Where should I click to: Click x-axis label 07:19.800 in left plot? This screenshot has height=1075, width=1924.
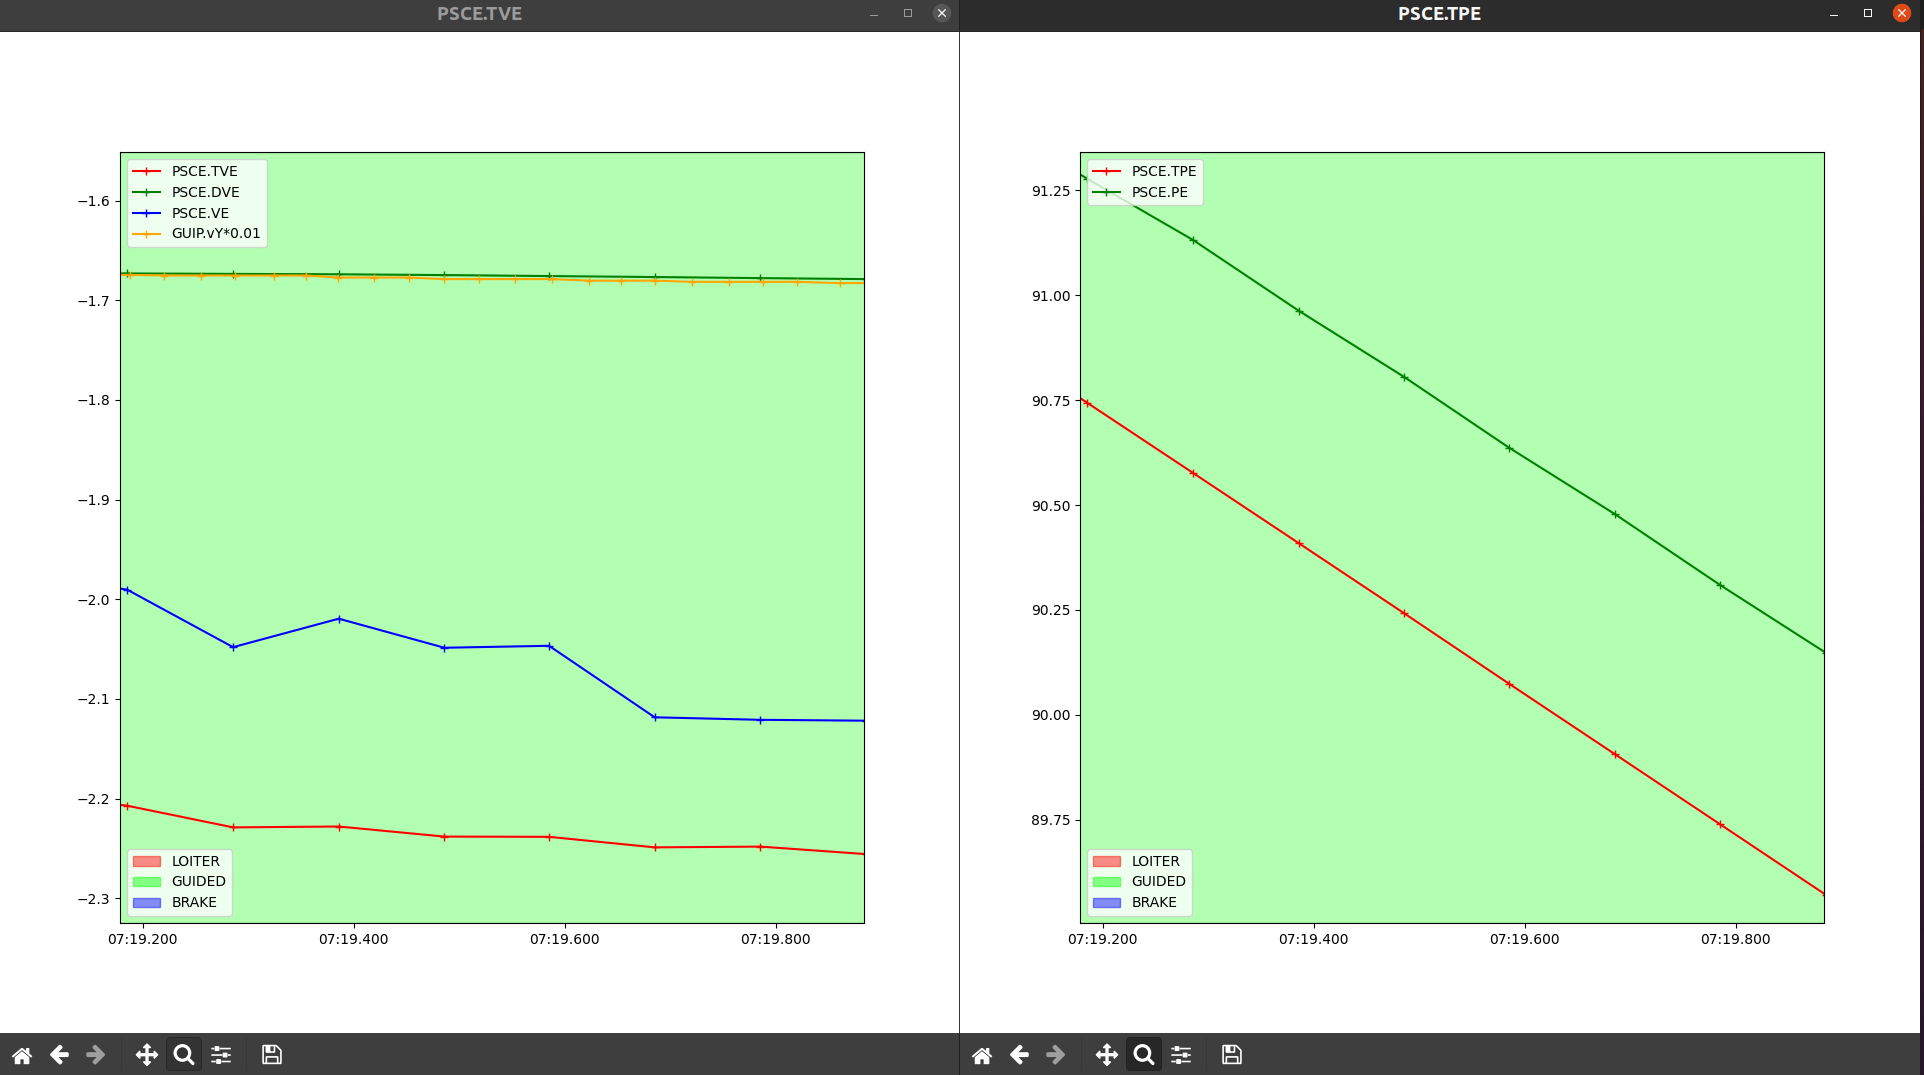[776, 939]
